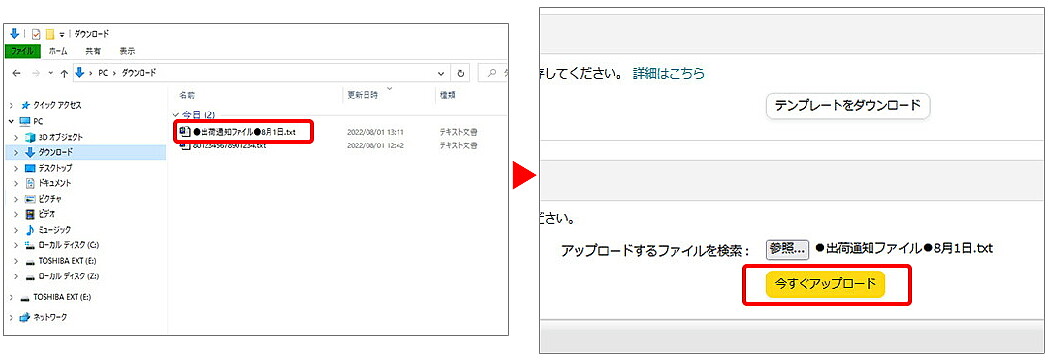The image size is (1050, 360).
Task: Click the Properties checkmark icon in title bar
Action: pyautogui.click(x=36, y=34)
